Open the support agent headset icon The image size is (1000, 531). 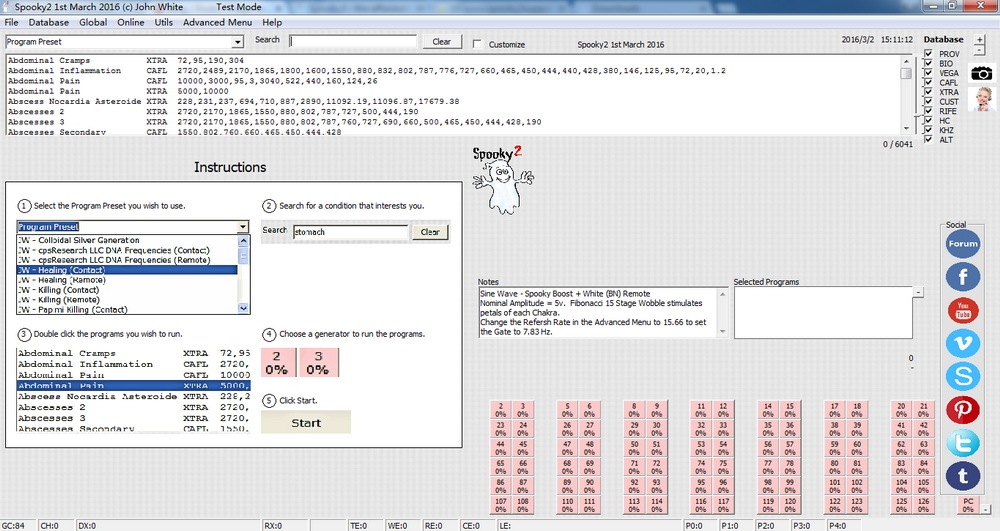(x=982, y=99)
